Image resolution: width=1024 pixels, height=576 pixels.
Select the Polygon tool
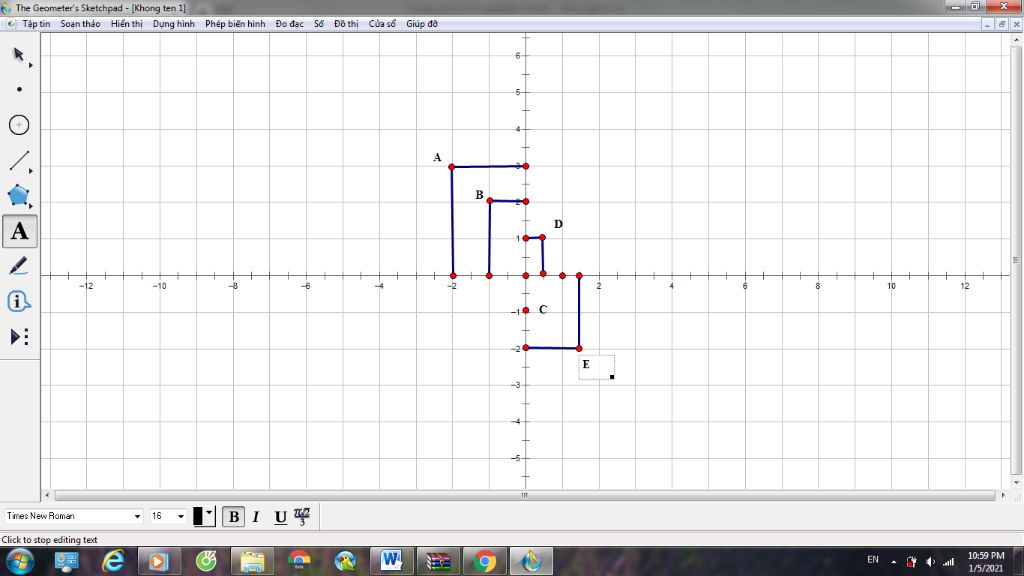[x=18, y=195]
